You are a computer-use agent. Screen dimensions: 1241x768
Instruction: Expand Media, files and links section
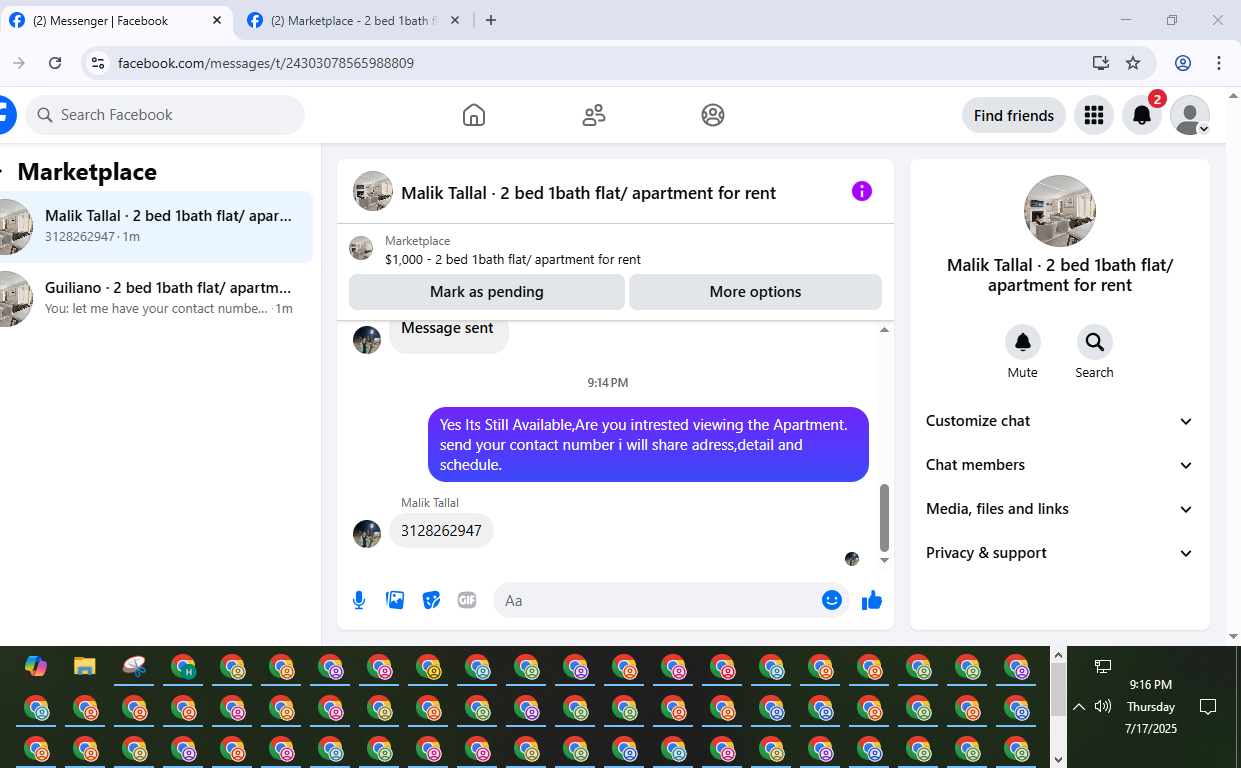1060,509
